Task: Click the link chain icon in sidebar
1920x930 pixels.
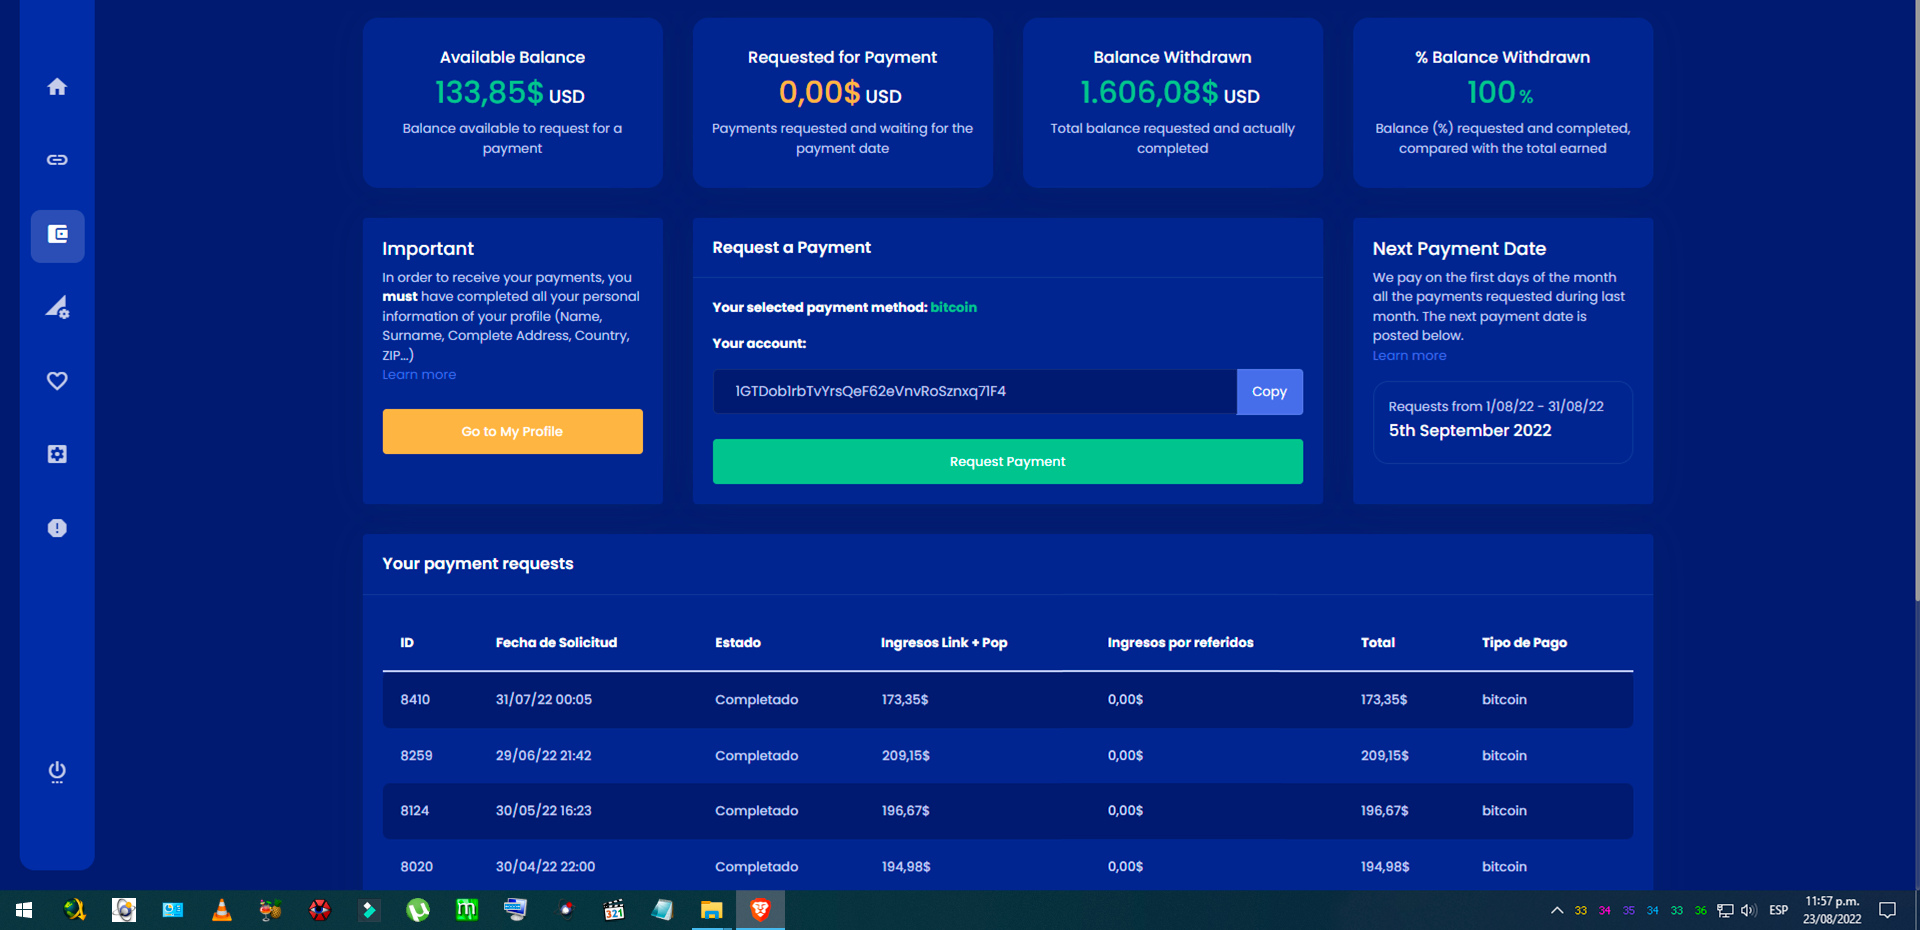Action: (x=57, y=160)
